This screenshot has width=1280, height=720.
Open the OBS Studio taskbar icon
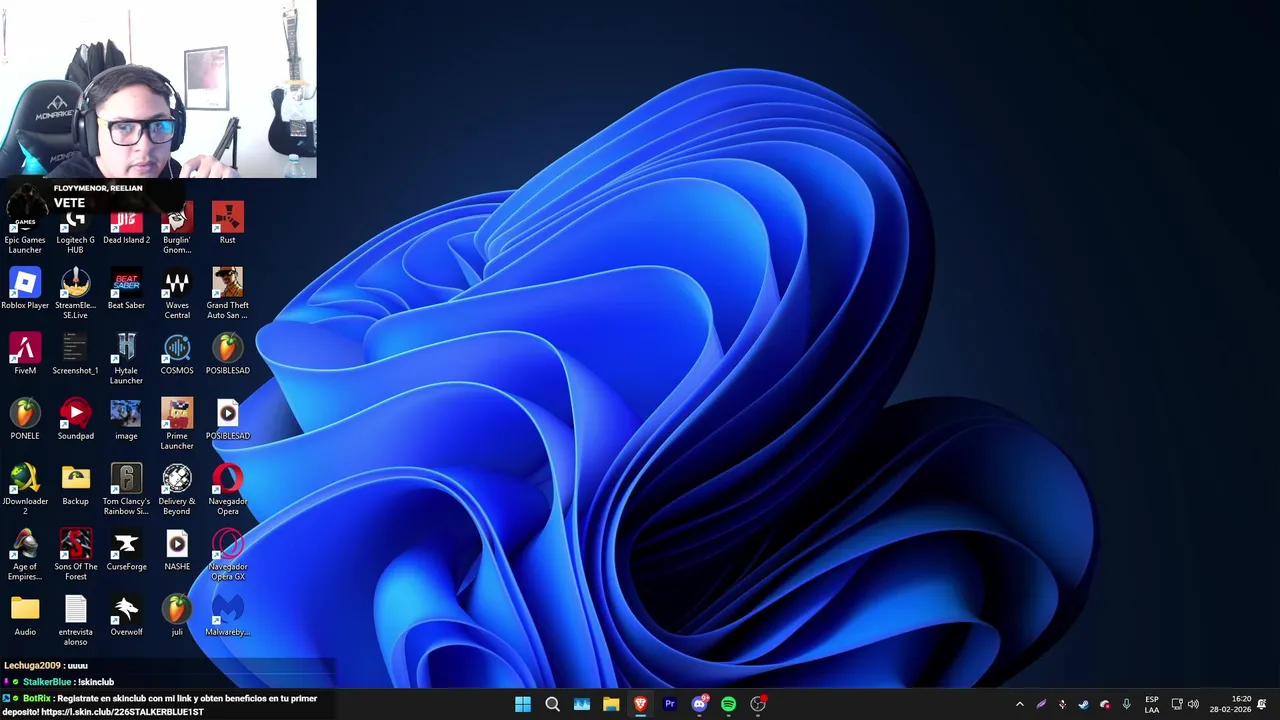pyautogui.click(x=758, y=704)
